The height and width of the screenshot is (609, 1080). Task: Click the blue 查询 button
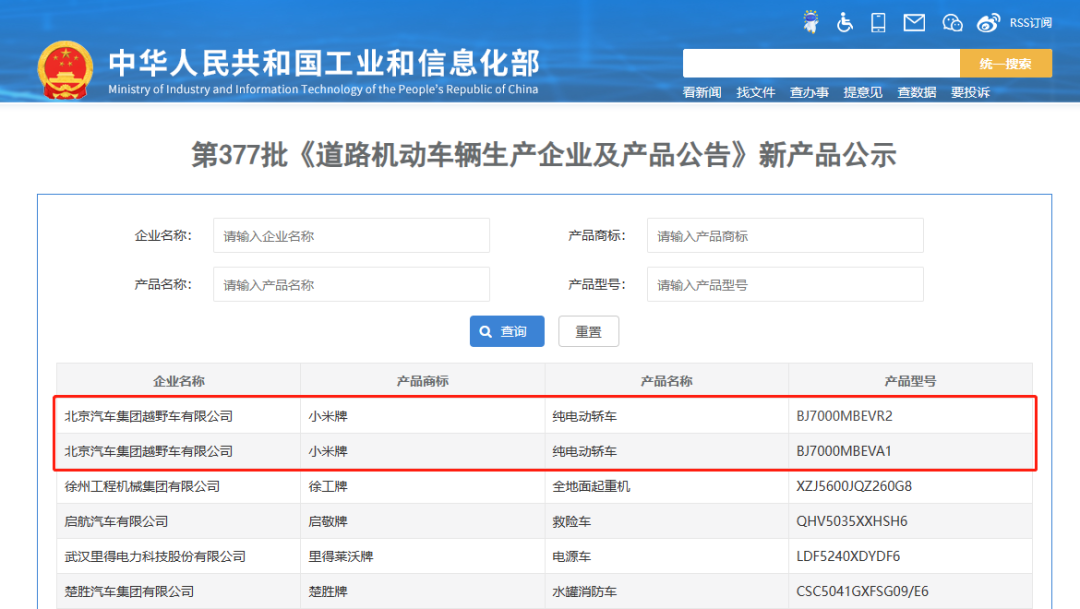(x=507, y=331)
